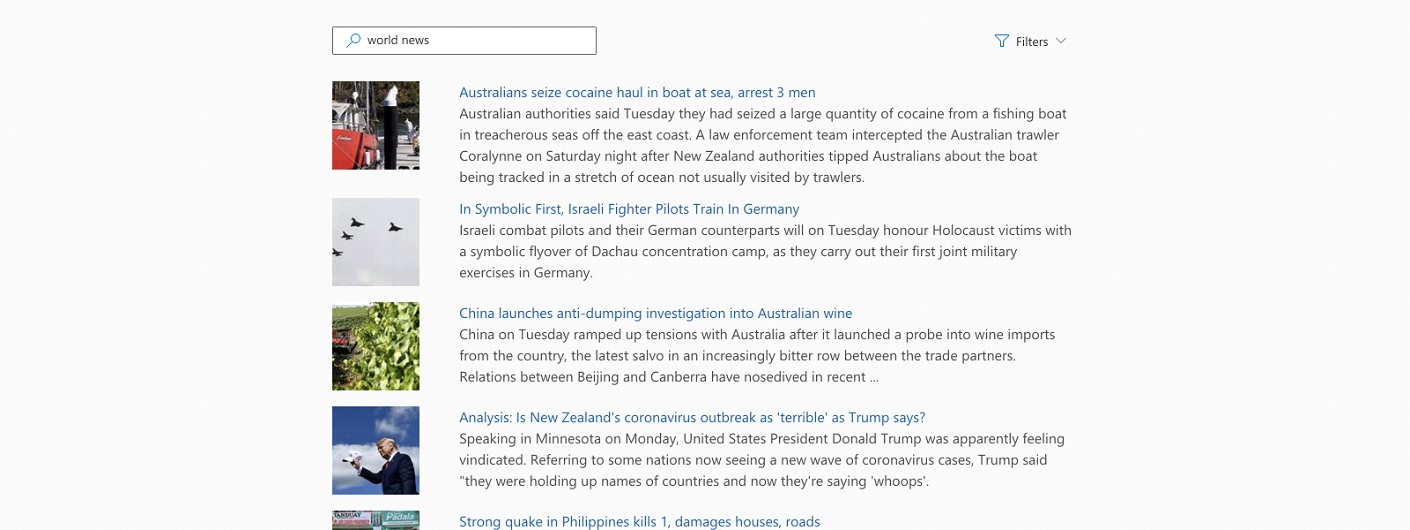Open Strong quake in Philippines article
The width and height of the screenshot is (1410, 530).
(639, 522)
